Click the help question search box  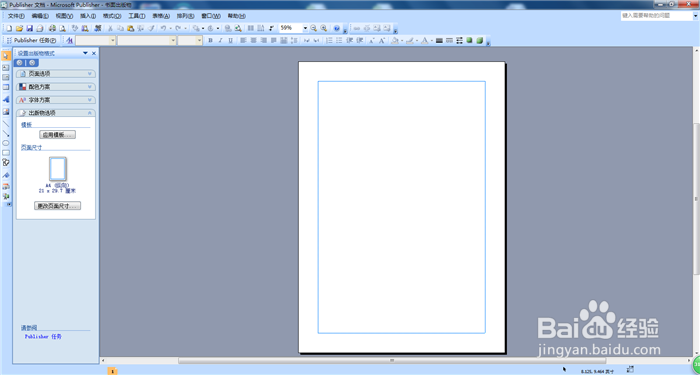(x=656, y=16)
